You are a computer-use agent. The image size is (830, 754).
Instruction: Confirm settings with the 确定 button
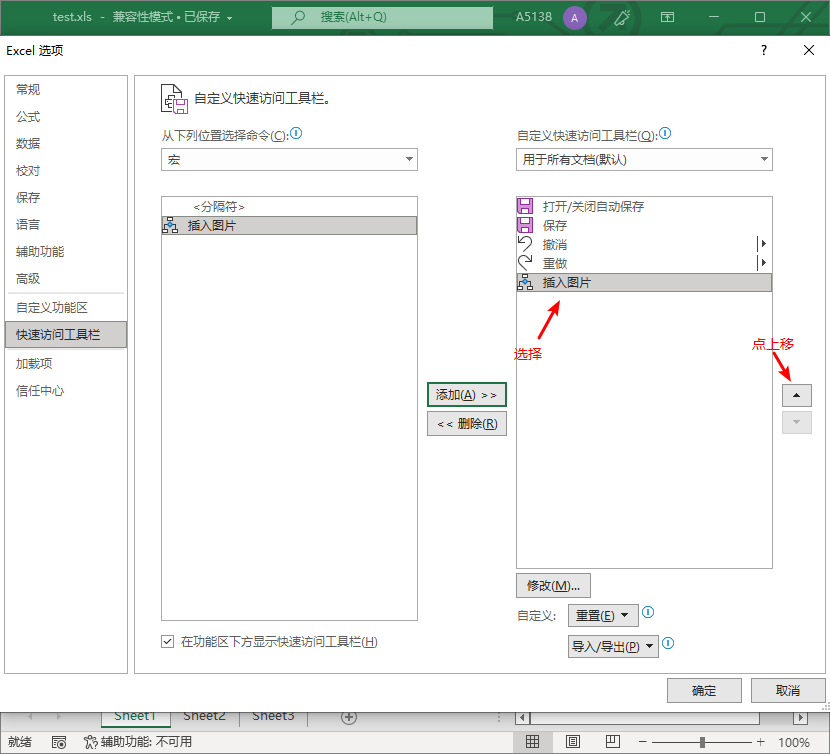704,690
